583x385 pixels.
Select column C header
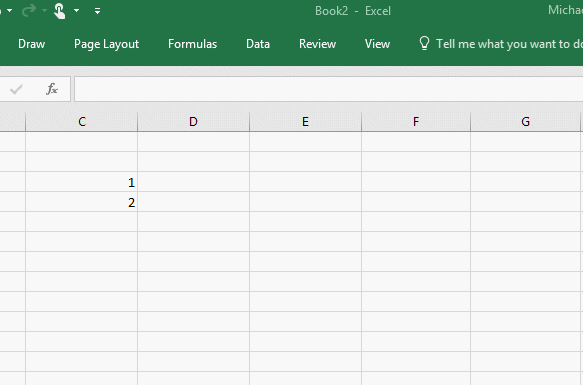(81, 122)
